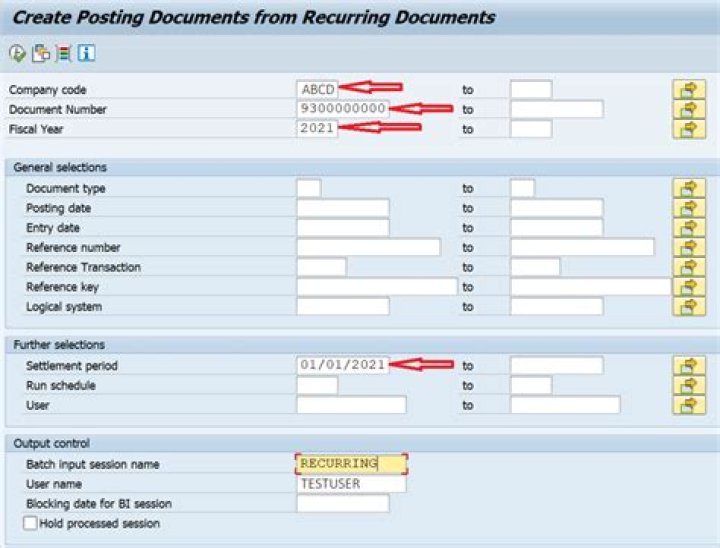Image resolution: width=720 pixels, height=548 pixels.
Task: Enable the Hold processed session checkbox
Action: (30, 523)
